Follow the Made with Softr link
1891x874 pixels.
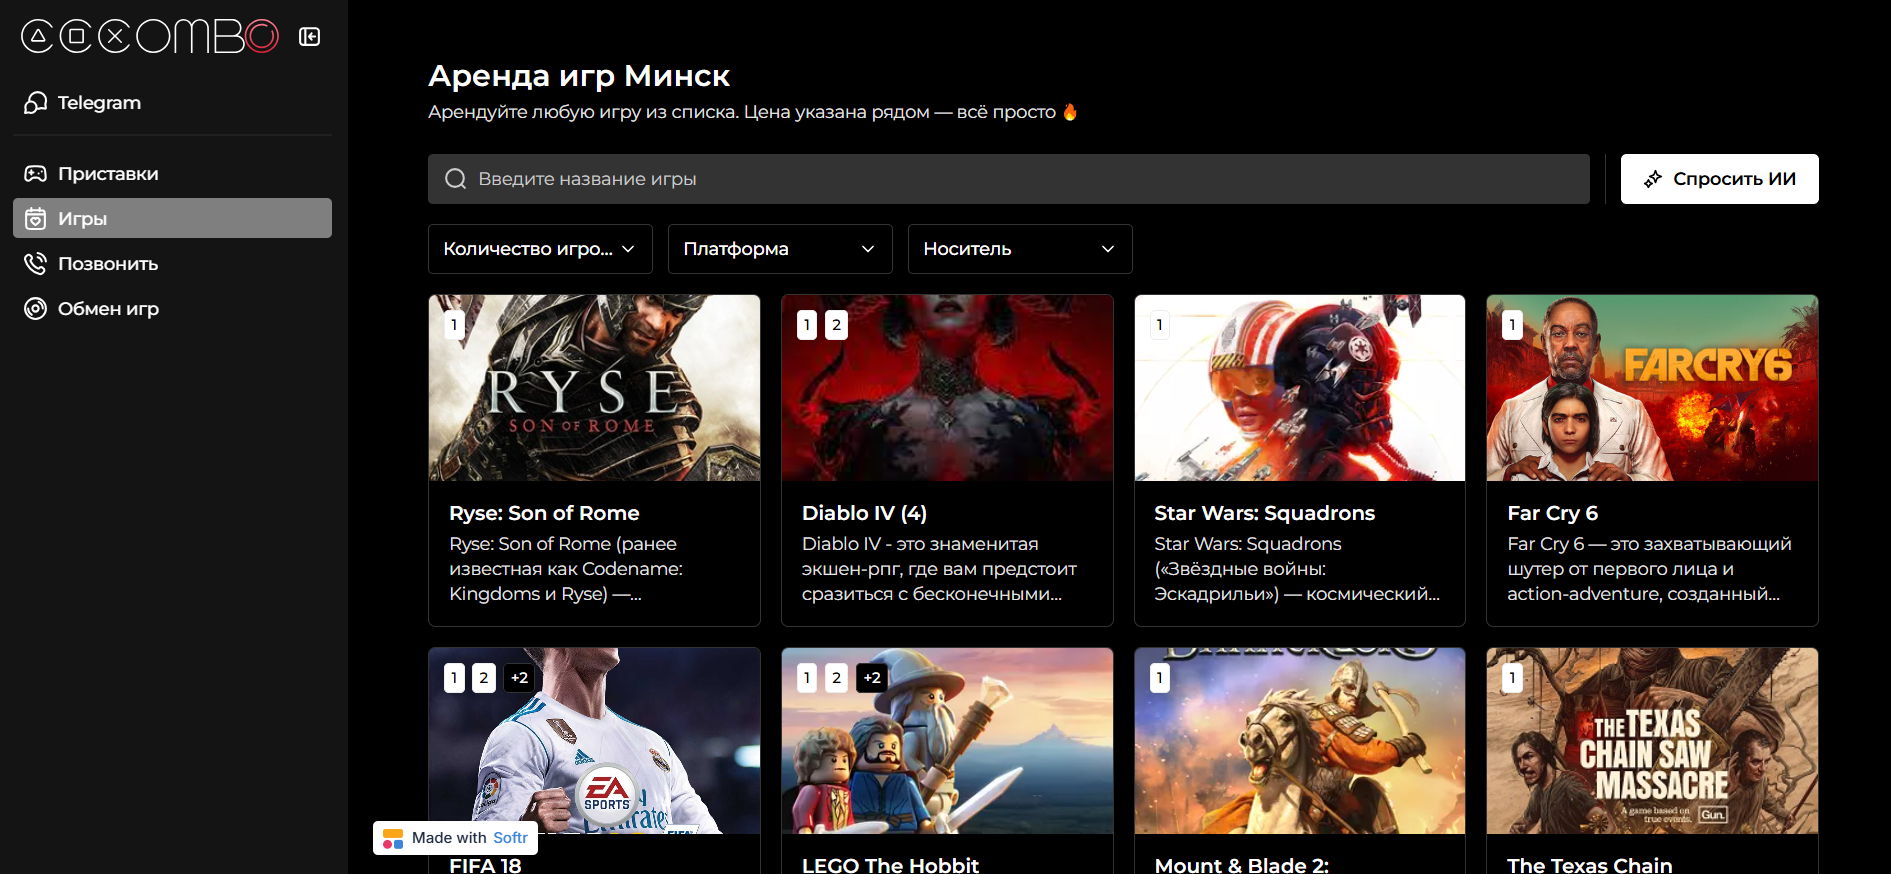[x=455, y=838]
